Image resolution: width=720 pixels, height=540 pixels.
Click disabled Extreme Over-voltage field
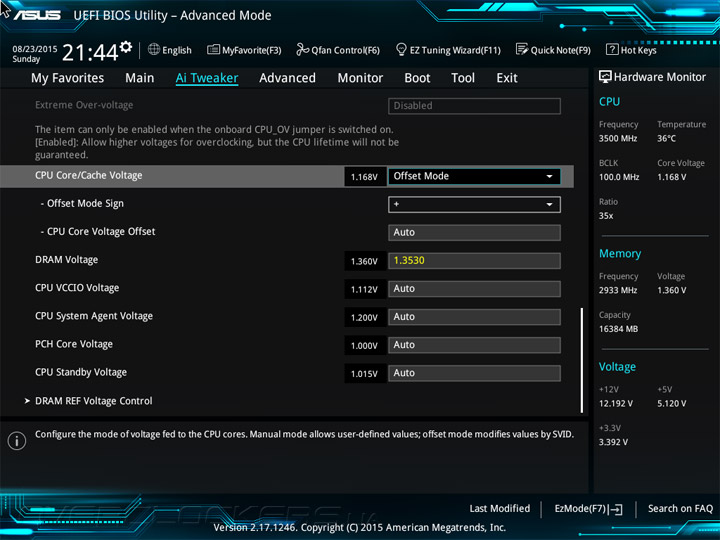pos(474,106)
